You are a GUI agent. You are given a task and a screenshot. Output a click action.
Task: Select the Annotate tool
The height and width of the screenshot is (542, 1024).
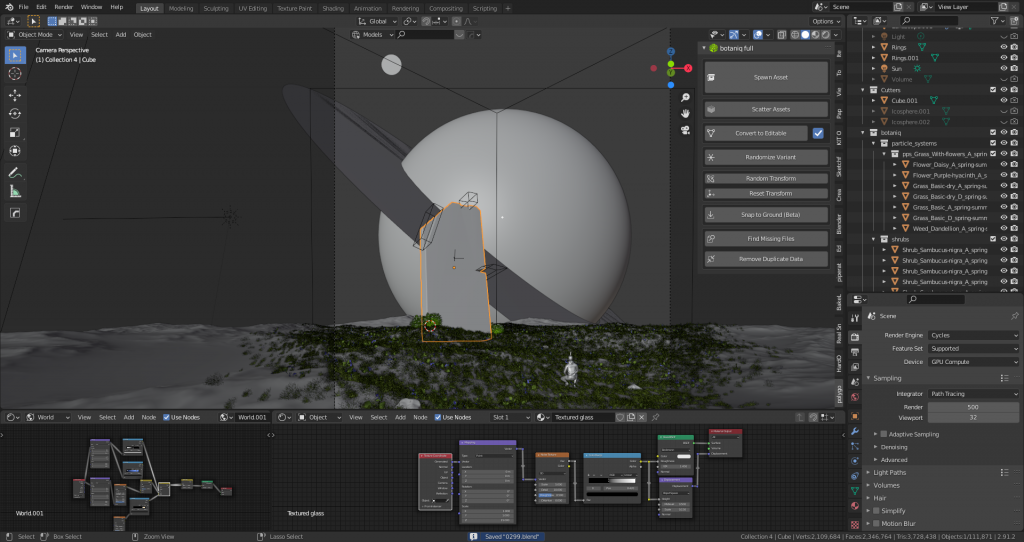click(15, 173)
